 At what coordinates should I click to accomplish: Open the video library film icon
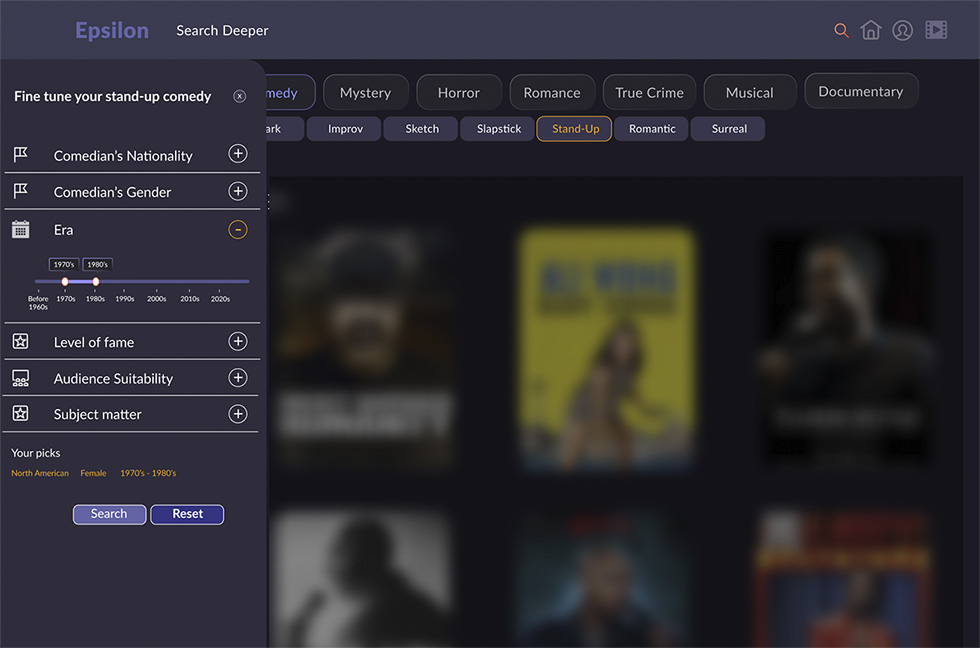(936, 30)
